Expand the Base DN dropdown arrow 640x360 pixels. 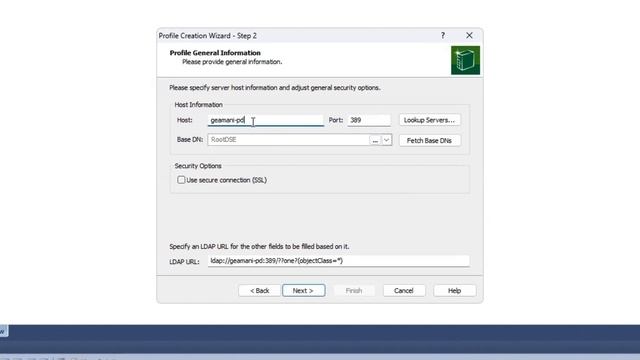point(386,140)
